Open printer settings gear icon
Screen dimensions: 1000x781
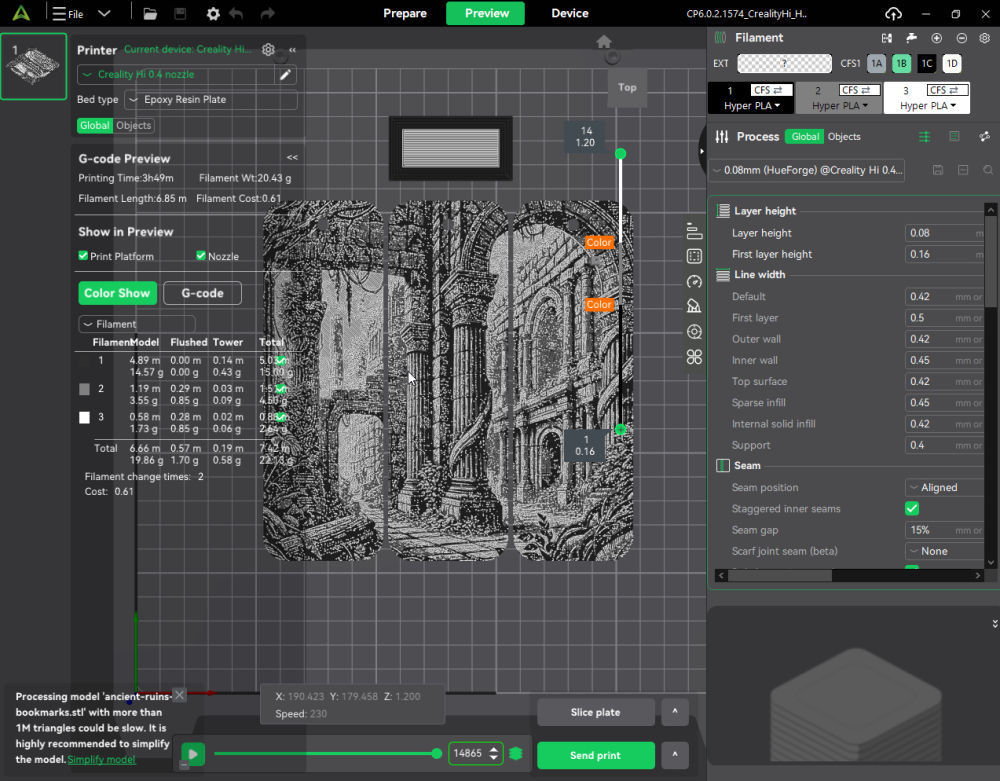268,50
